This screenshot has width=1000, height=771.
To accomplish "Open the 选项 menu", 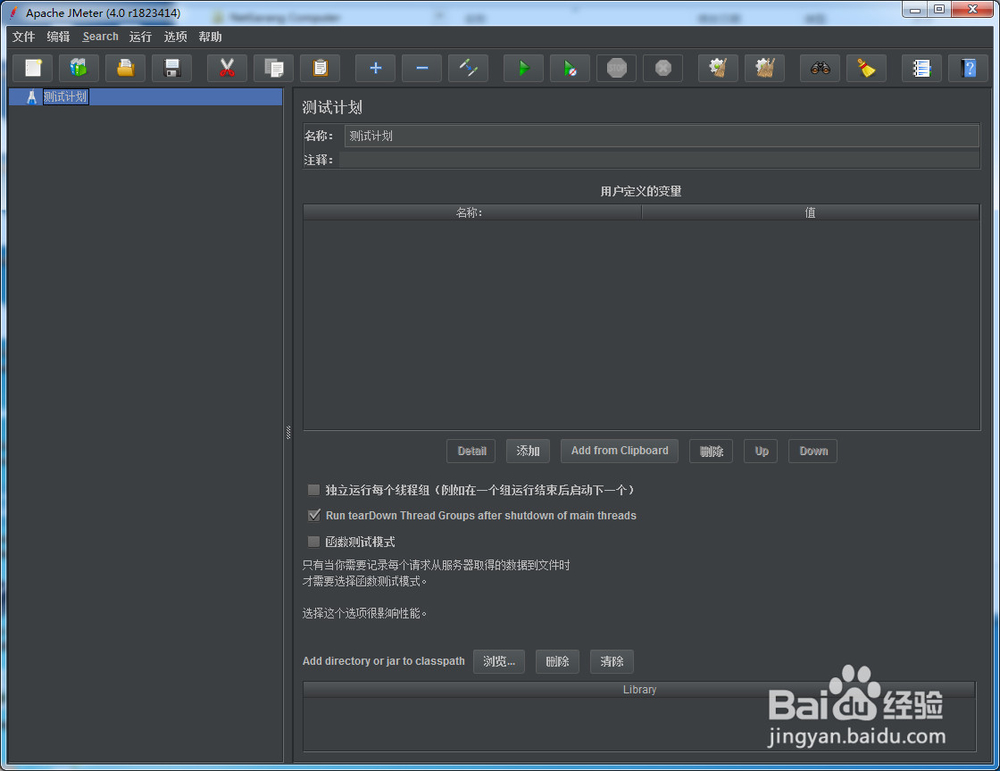I will click(175, 36).
